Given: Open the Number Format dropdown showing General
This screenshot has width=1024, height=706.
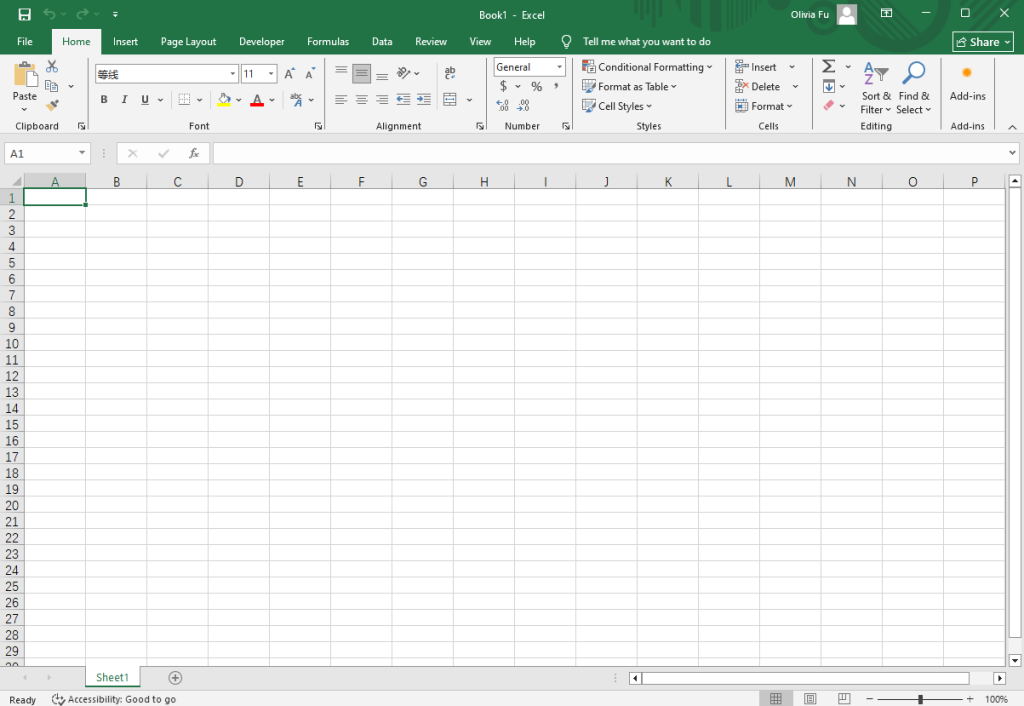Looking at the screenshot, I should [529, 66].
